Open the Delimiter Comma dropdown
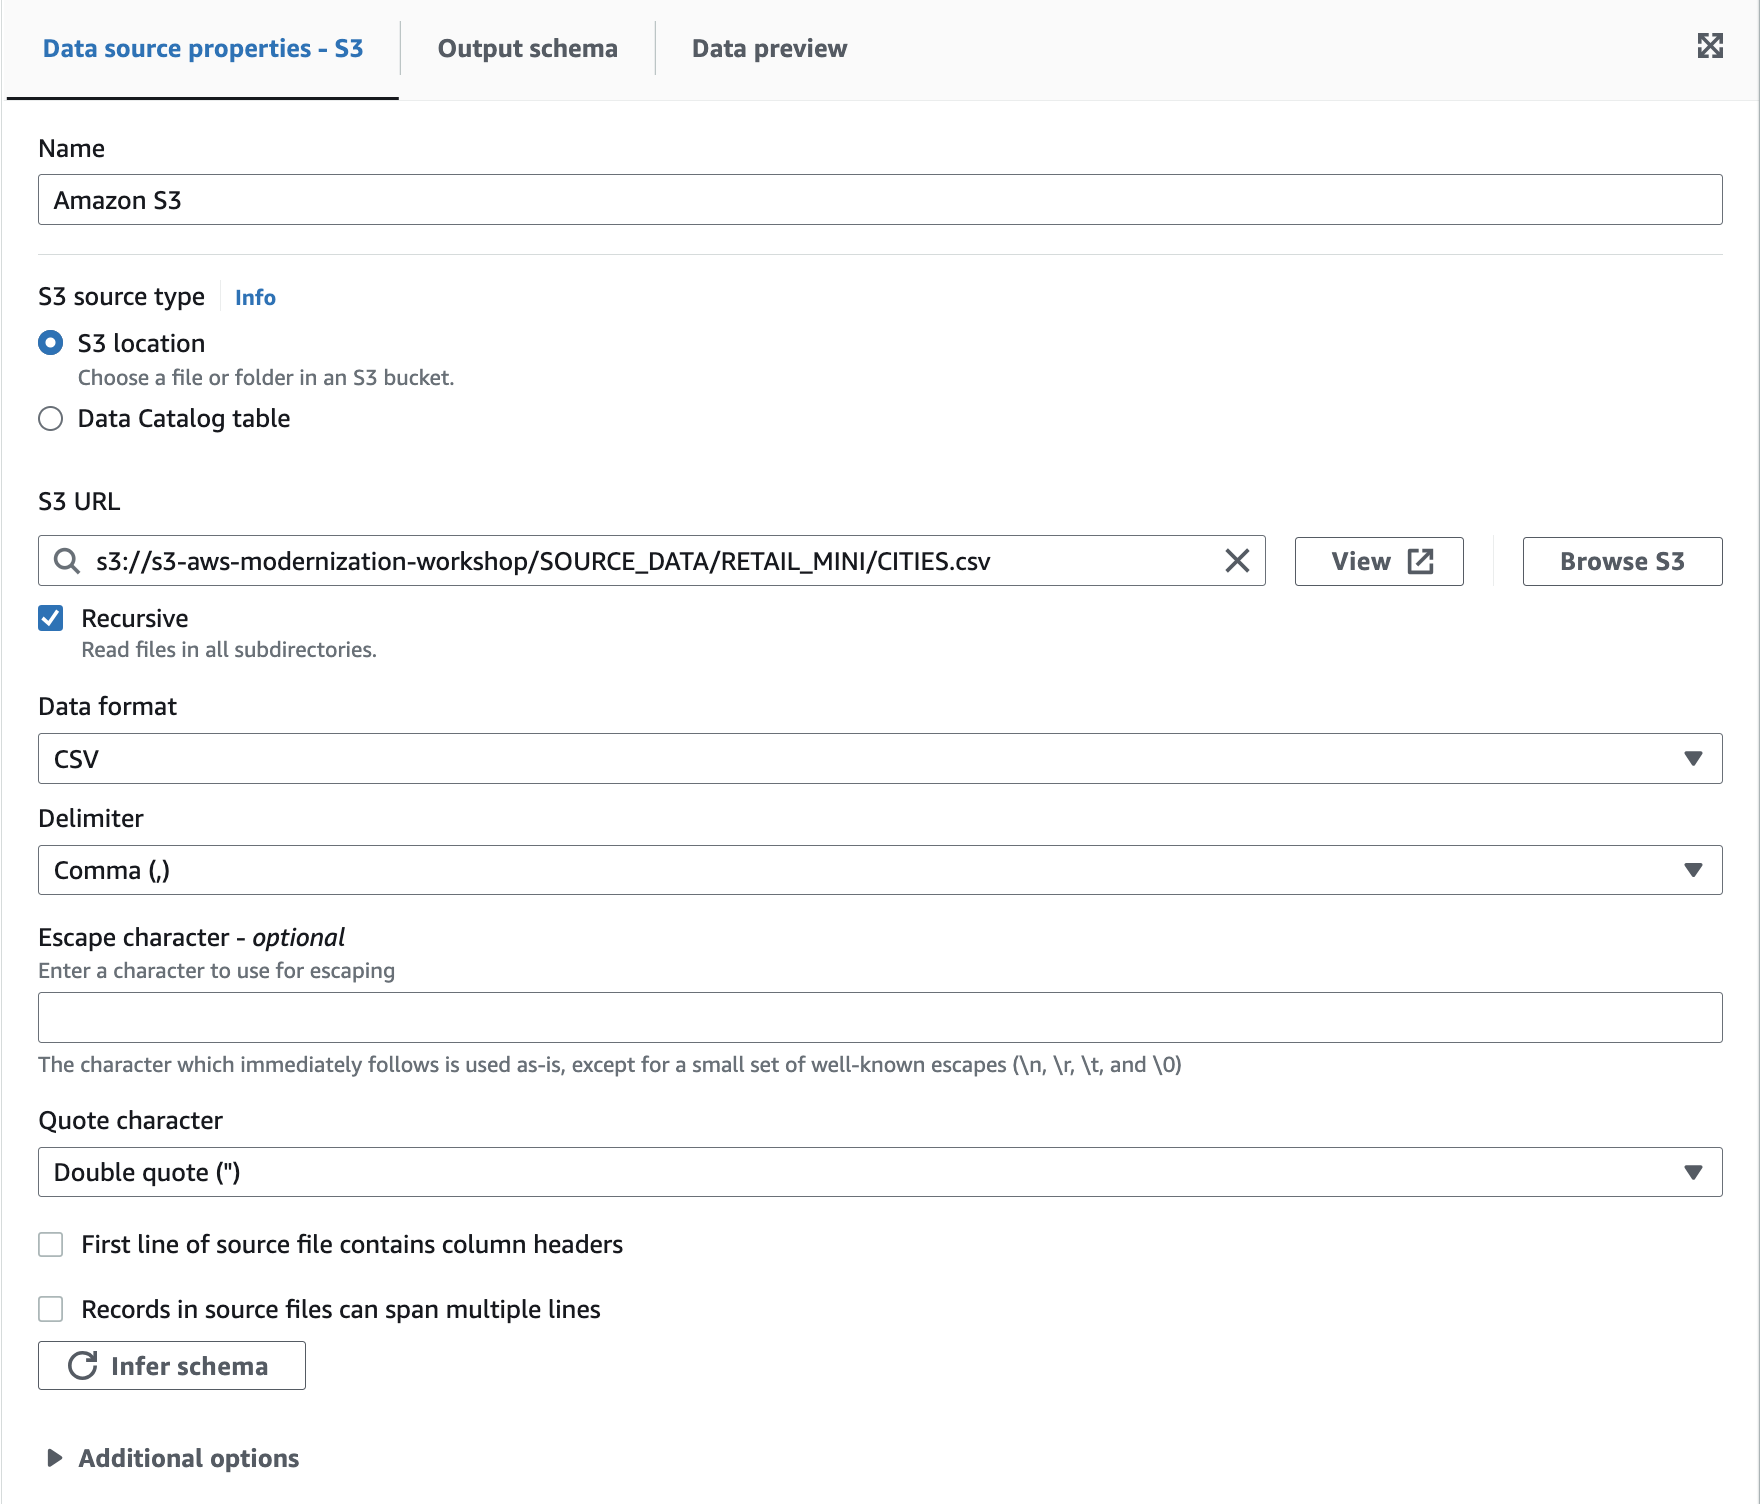1760x1504 pixels. click(x=880, y=870)
